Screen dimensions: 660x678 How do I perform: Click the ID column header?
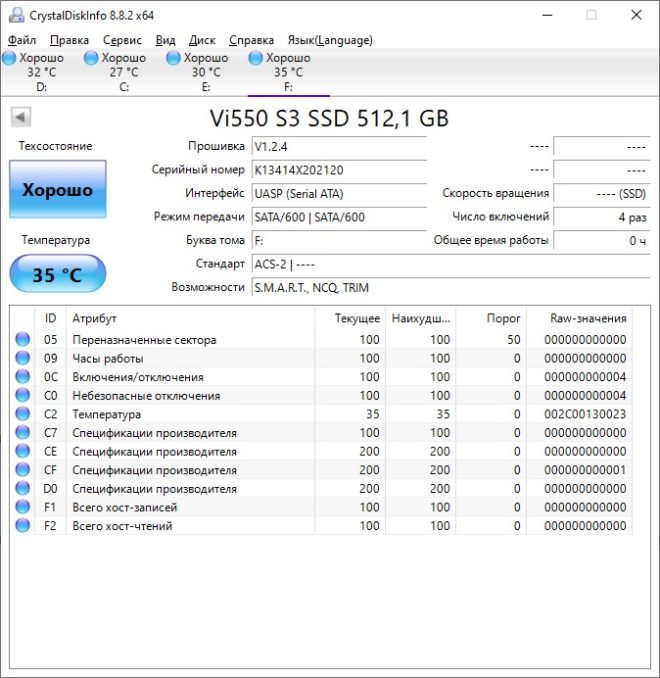point(50,318)
